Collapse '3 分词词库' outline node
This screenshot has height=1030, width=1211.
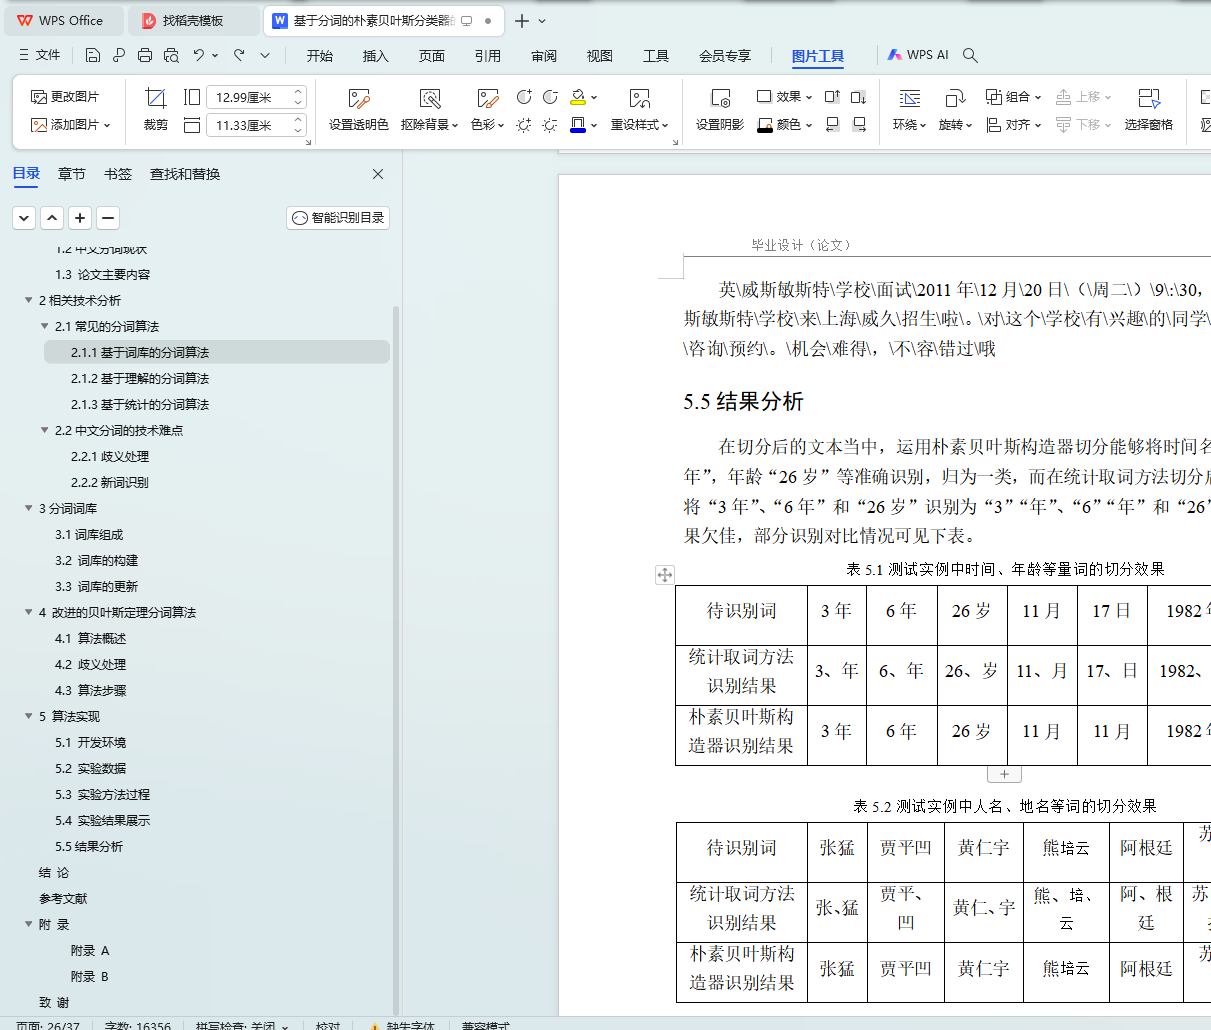point(28,508)
